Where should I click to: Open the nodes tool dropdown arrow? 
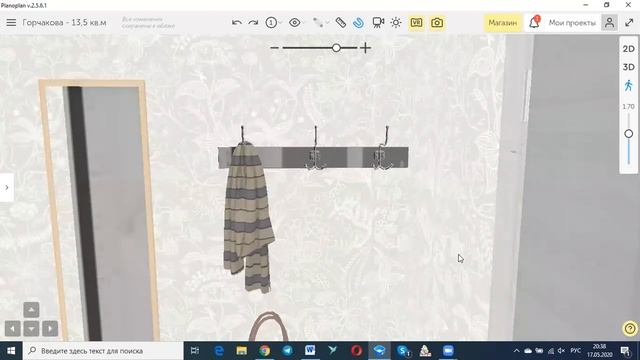pyautogui.click(x=328, y=23)
